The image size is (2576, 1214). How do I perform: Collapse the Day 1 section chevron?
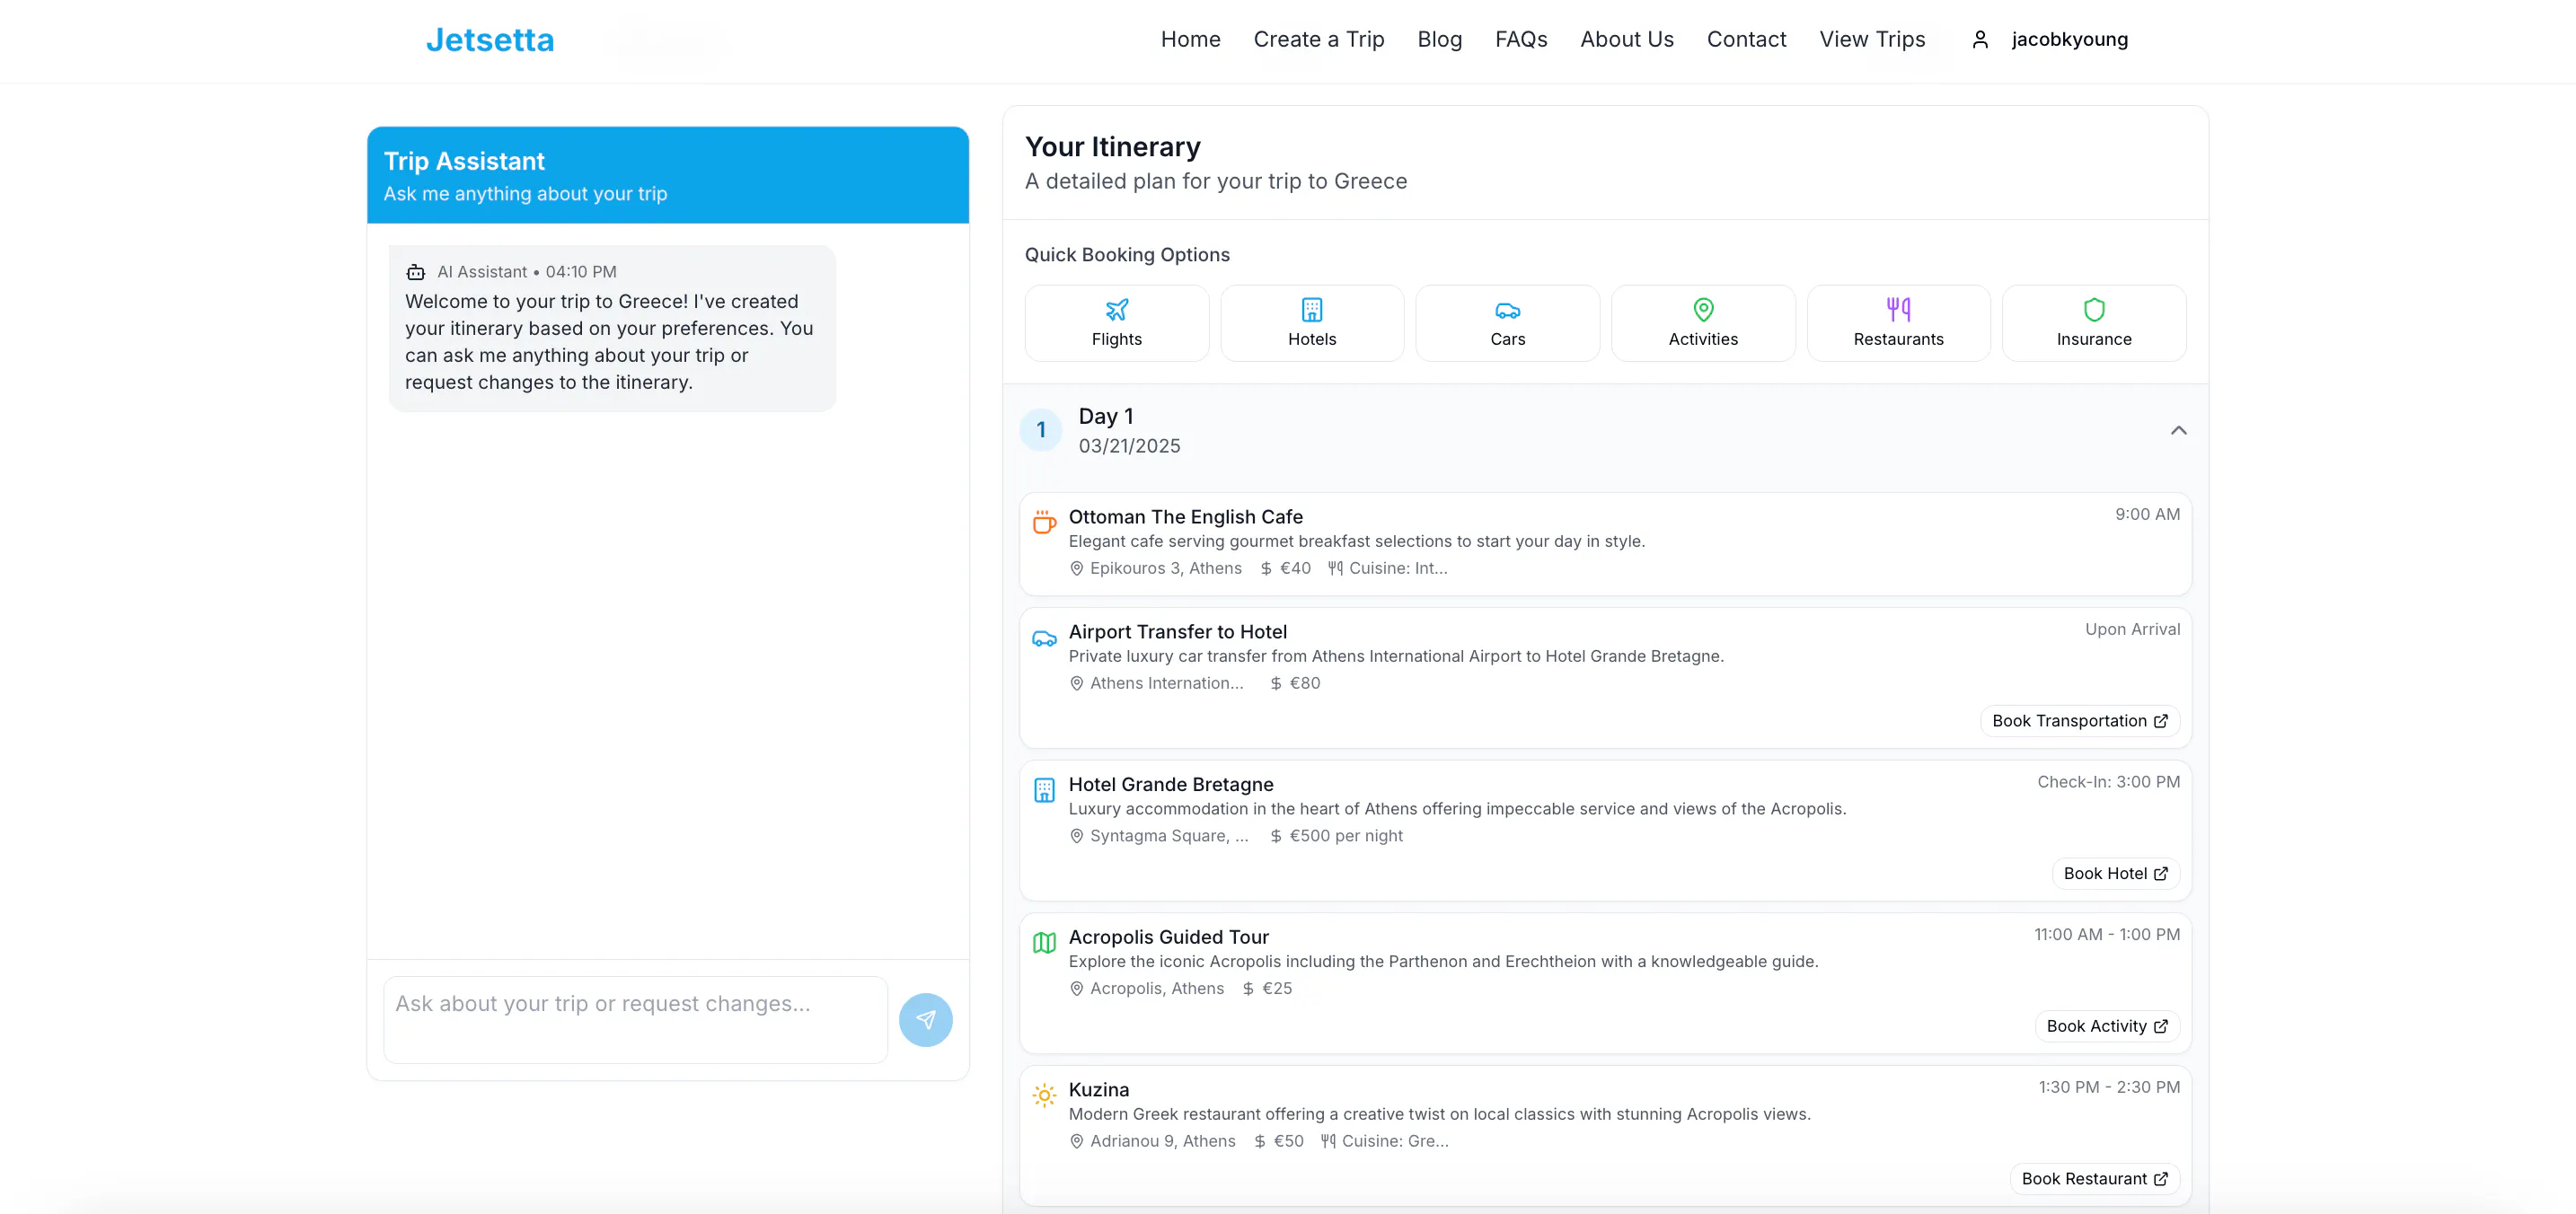[2178, 430]
